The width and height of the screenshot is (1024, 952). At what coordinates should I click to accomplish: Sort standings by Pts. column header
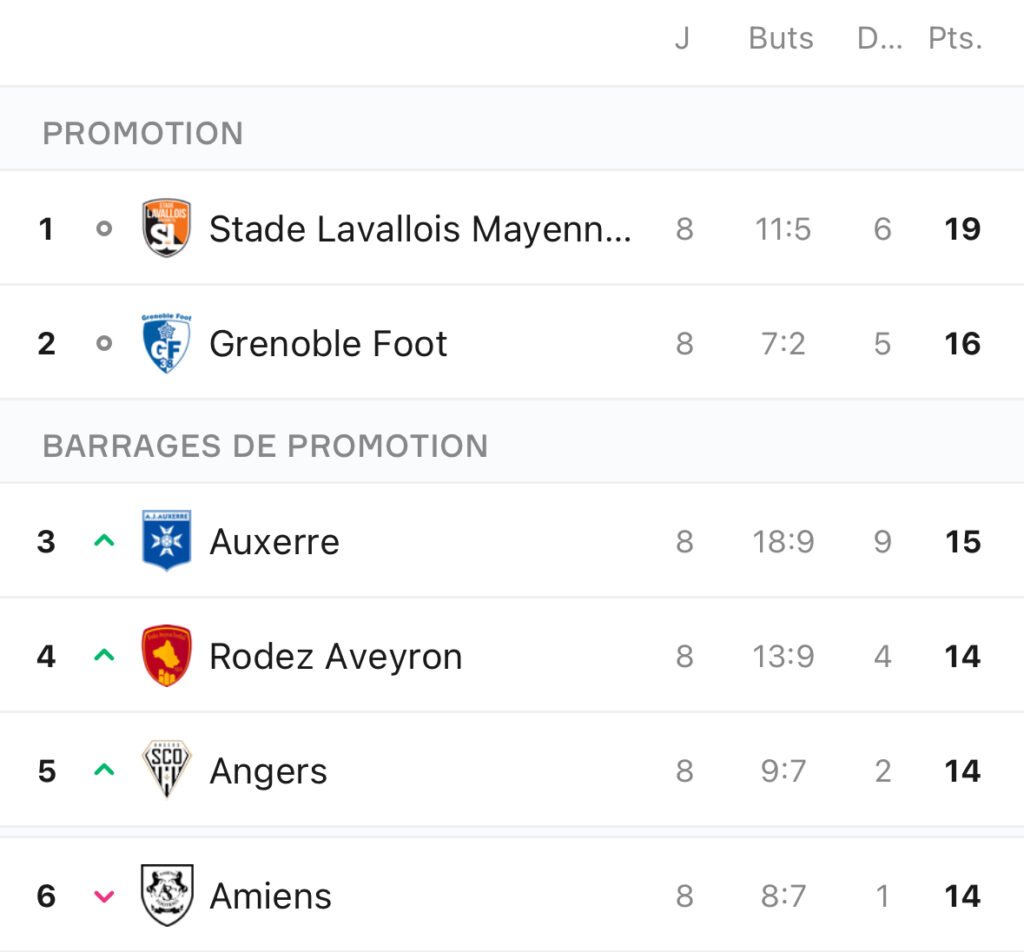955,39
